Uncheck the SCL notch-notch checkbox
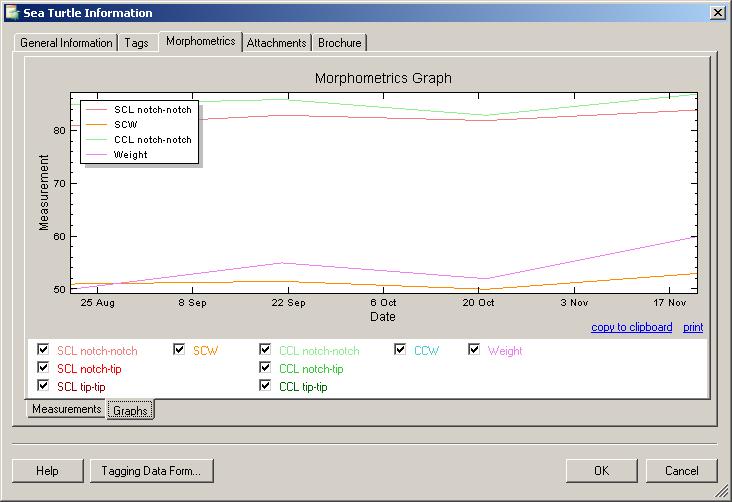732x502 pixels. (x=43, y=350)
